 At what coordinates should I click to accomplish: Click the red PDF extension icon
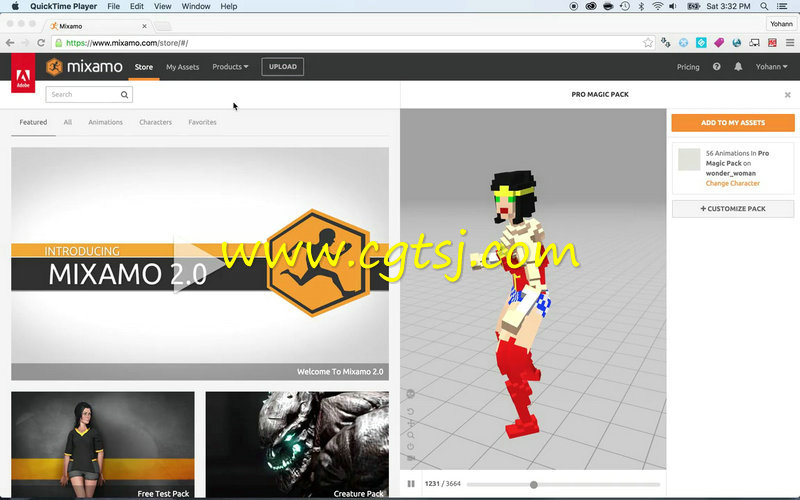(772, 43)
